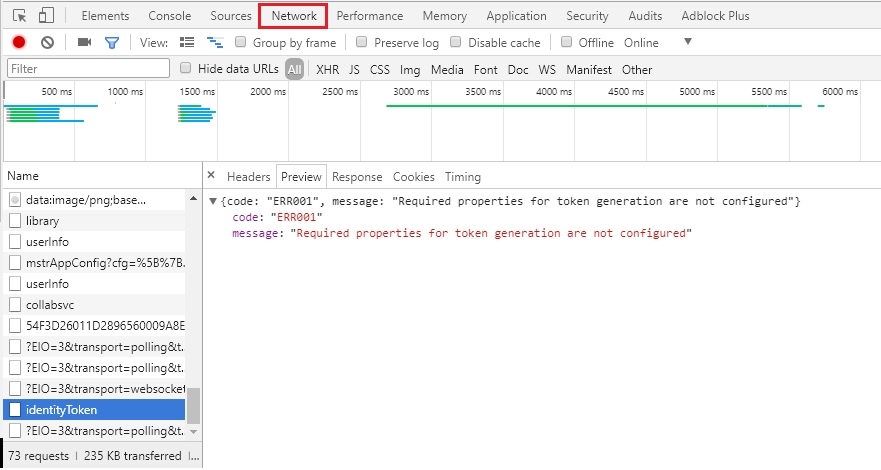Image resolution: width=881 pixels, height=470 pixels.
Task: Toggle the filter funnel icon
Action: pyautogui.click(x=112, y=43)
